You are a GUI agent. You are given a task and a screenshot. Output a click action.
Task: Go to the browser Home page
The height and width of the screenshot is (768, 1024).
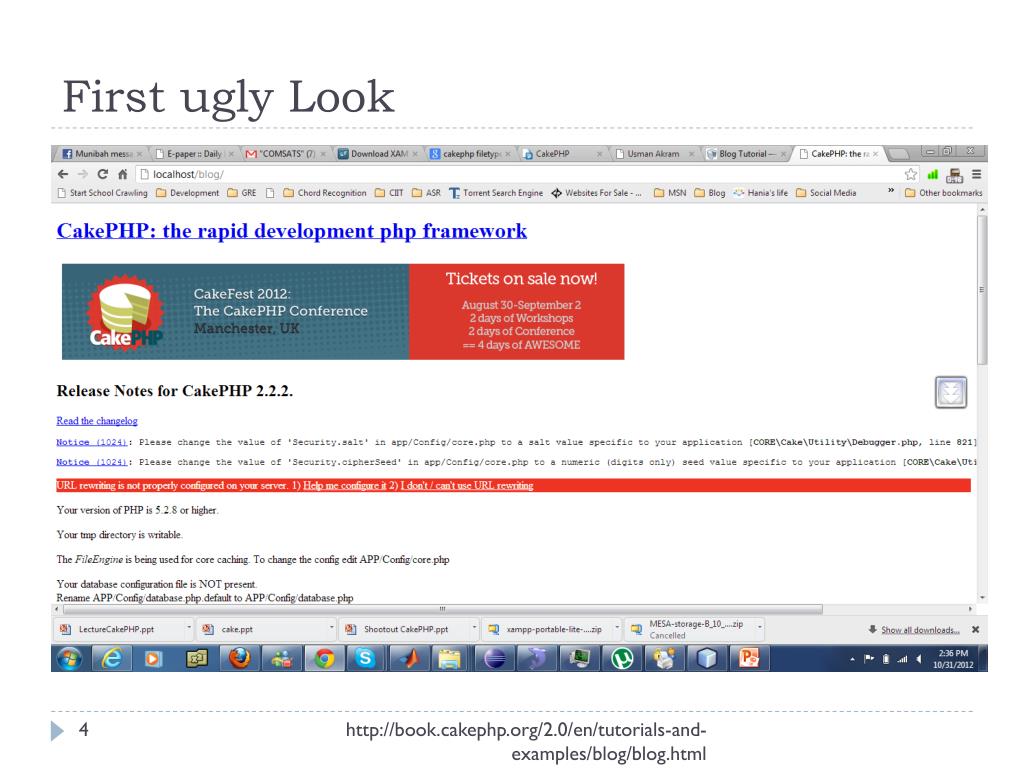coord(122,174)
